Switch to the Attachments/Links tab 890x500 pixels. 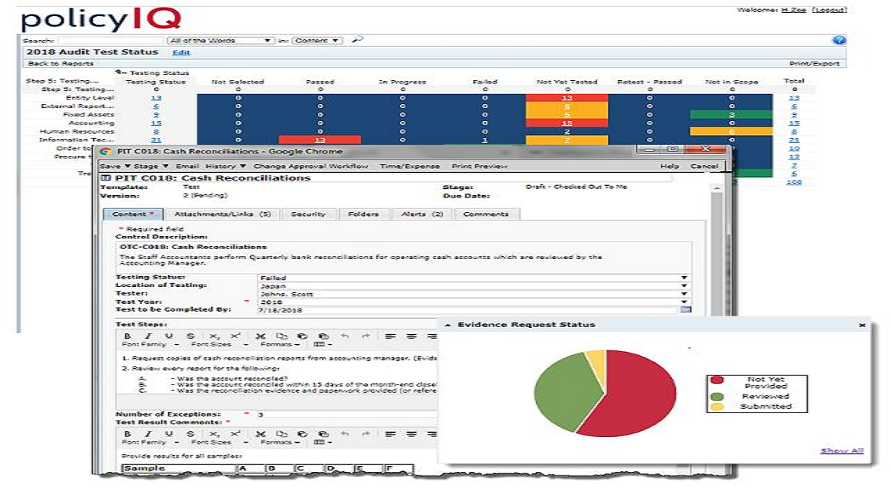tap(222, 214)
